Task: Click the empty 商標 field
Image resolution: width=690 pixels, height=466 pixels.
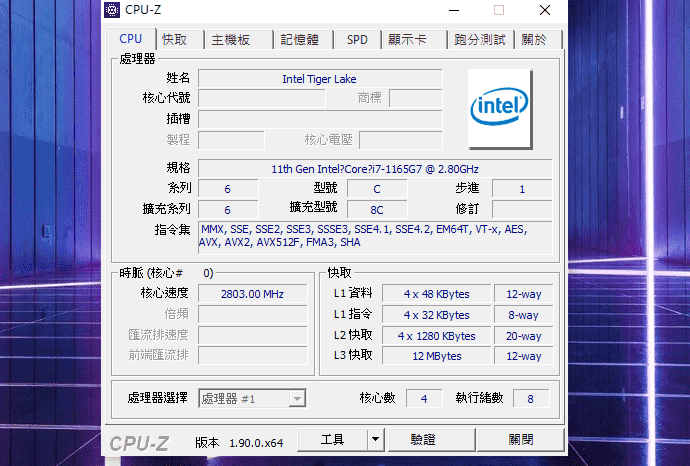Action: 415,98
